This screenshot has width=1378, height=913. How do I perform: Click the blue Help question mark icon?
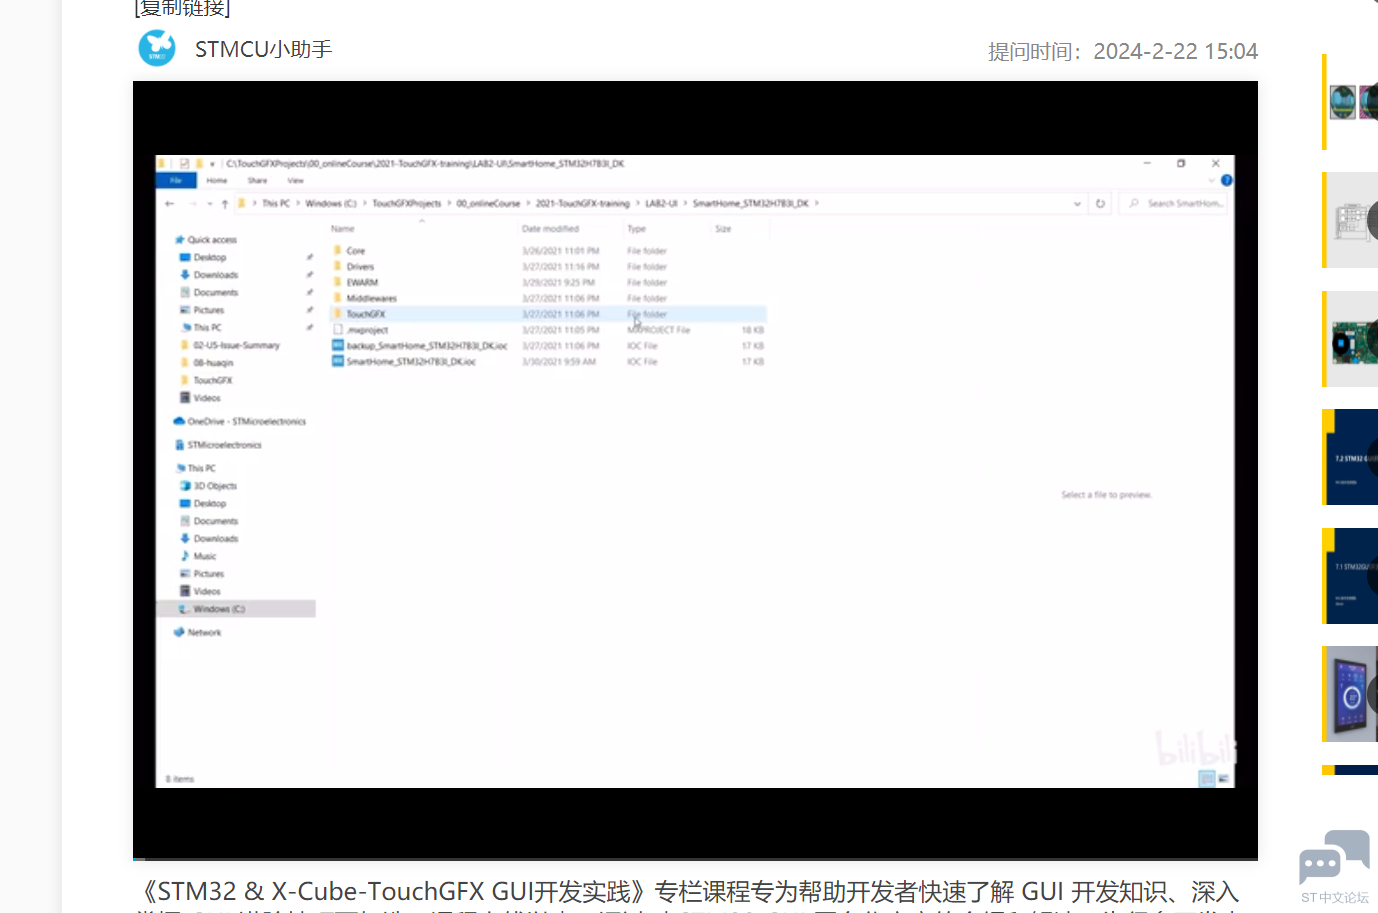point(1227,181)
